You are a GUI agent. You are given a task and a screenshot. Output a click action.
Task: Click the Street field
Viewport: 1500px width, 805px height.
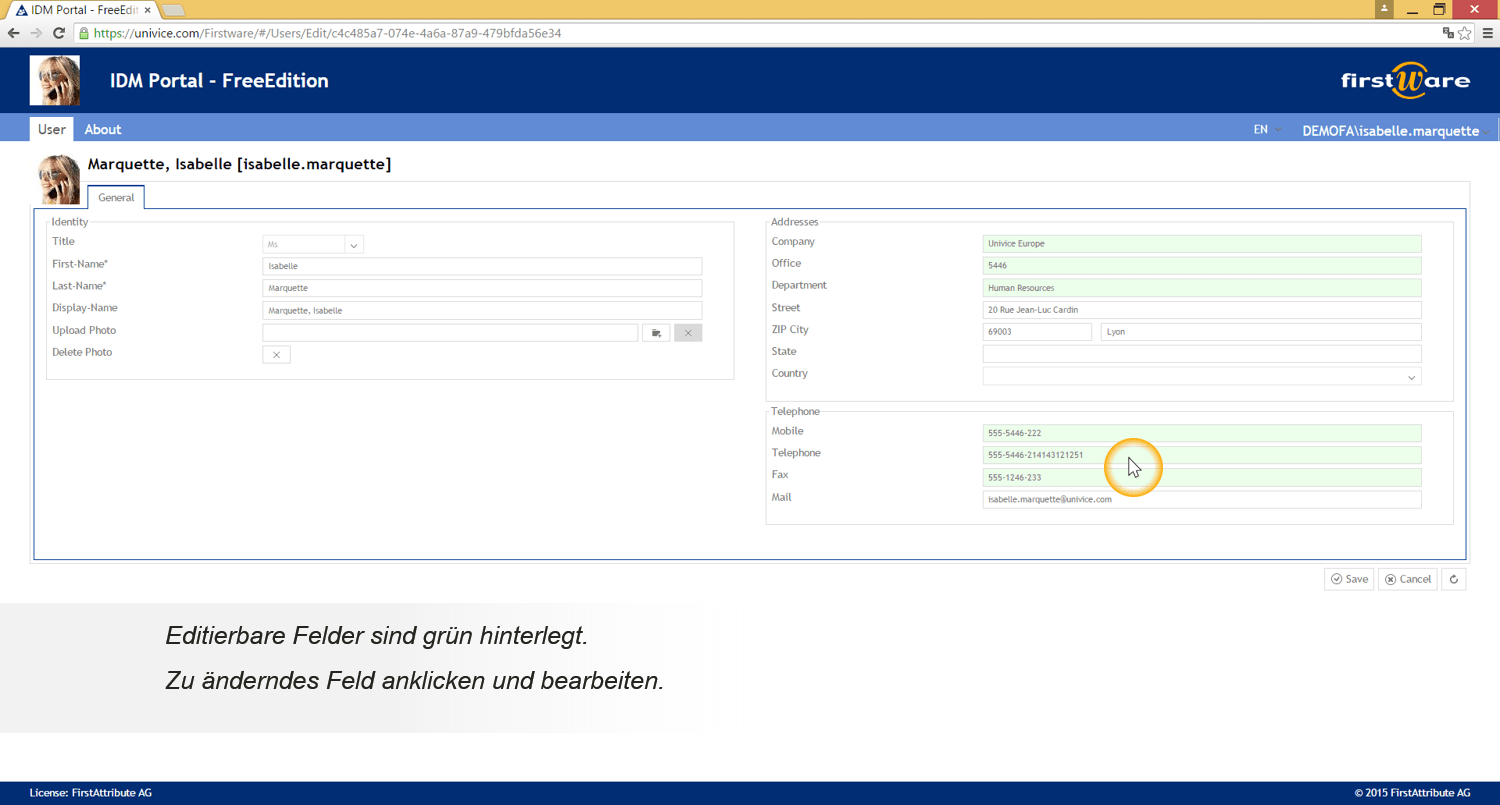point(1202,310)
